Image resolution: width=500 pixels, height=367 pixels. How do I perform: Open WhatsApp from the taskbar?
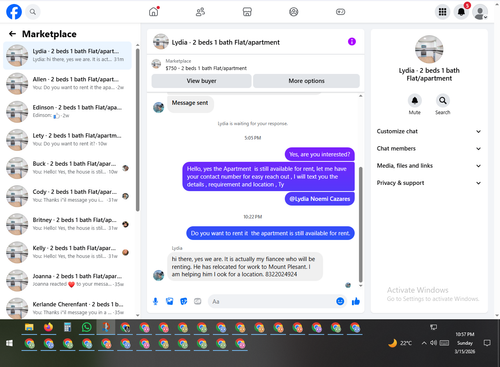click(86, 328)
